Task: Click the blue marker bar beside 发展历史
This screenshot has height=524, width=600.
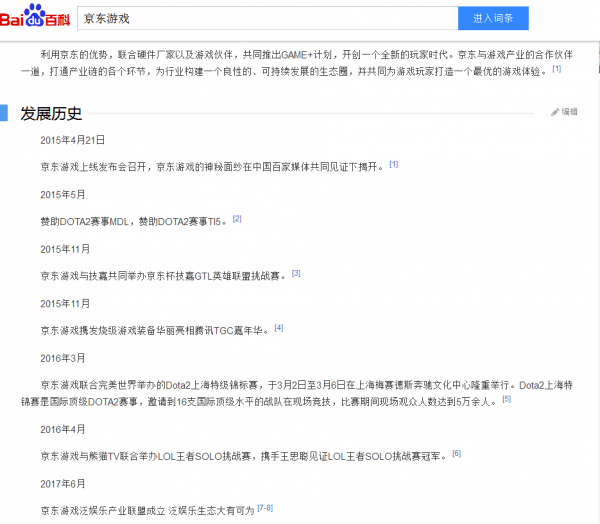Action: click(4, 113)
